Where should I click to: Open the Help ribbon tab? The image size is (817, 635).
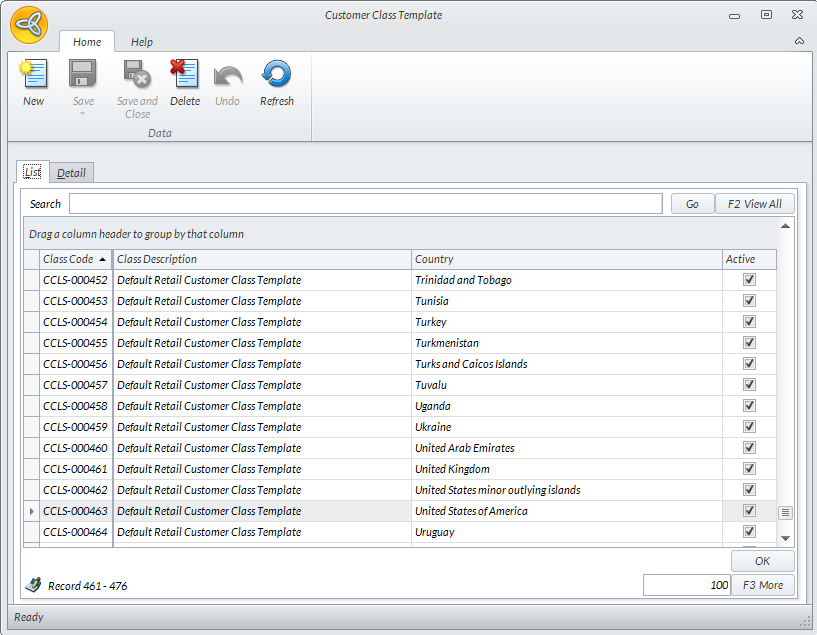click(142, 42)
